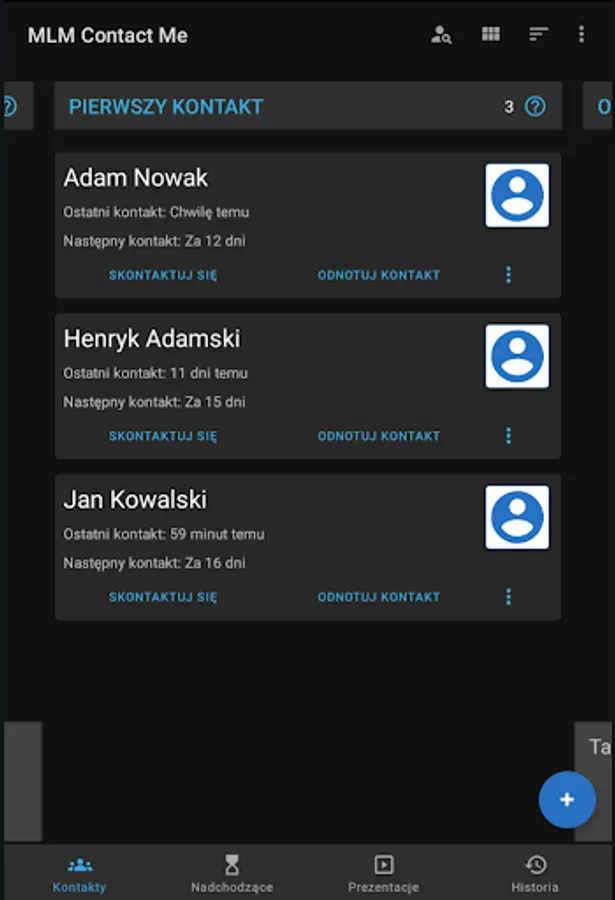
Task: Switch to the Prezentacje tab
Action: point(383,870)
